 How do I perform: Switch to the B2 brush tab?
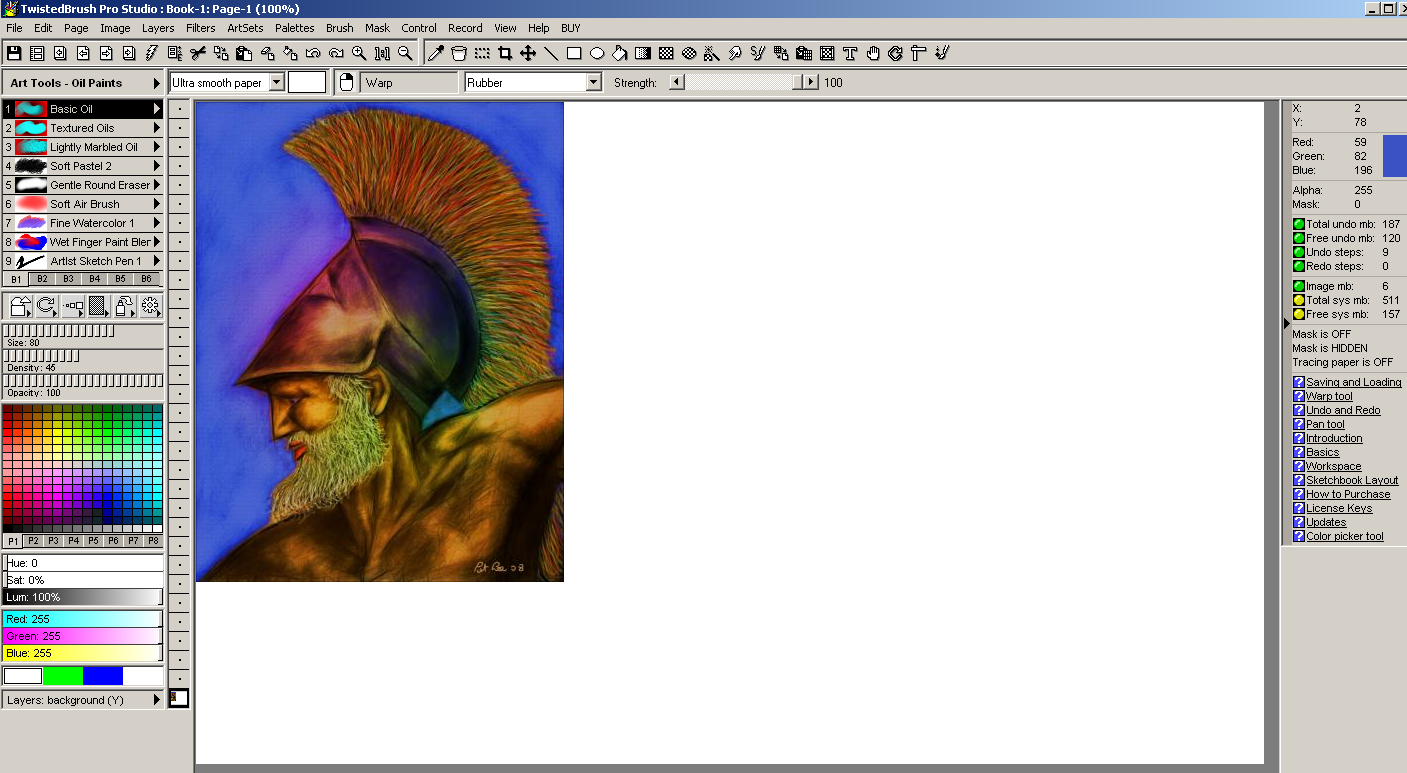pos(42,279)
